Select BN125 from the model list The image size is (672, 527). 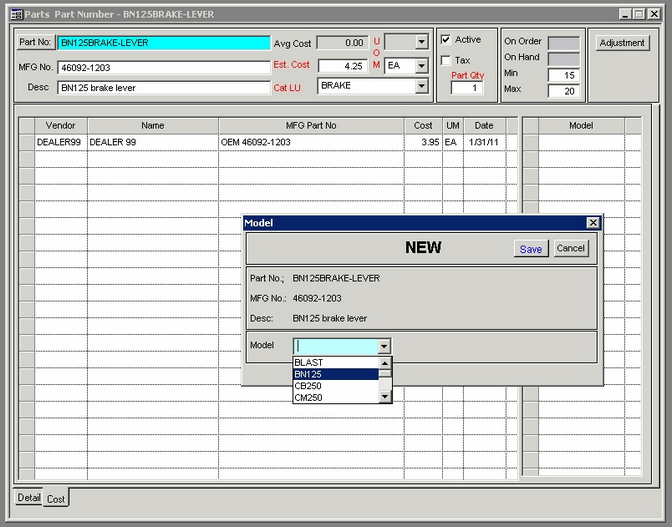[x=335, y=374]
